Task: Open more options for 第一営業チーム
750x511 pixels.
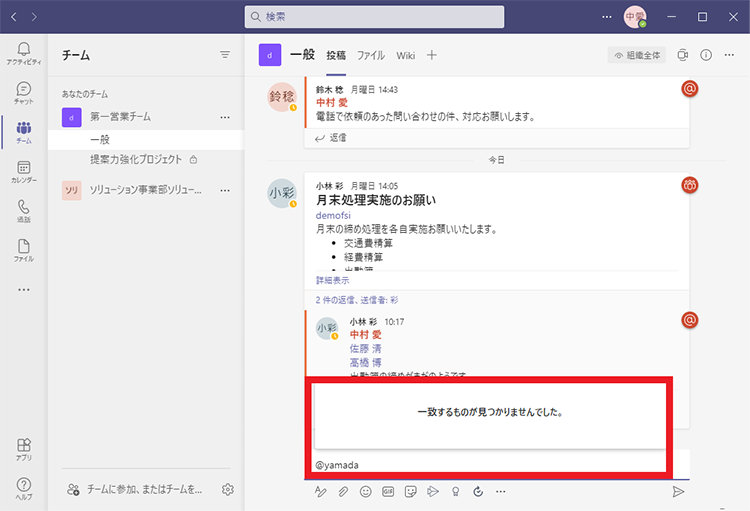Action: click(x=225, y=117)
